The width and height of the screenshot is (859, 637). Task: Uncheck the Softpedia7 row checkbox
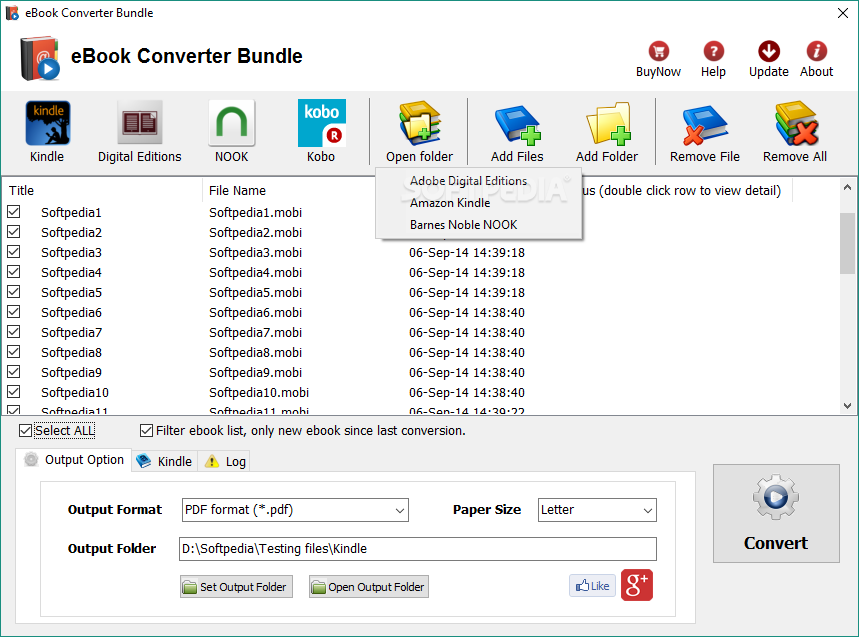pyautogui.click(x=14, y=331)
